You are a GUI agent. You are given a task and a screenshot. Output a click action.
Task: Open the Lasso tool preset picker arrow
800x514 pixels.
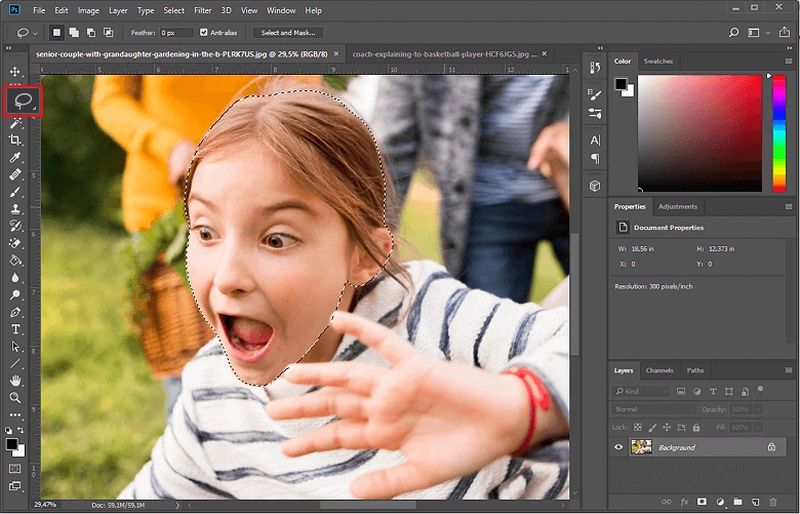pyautogui.click(x=36, y=33)
